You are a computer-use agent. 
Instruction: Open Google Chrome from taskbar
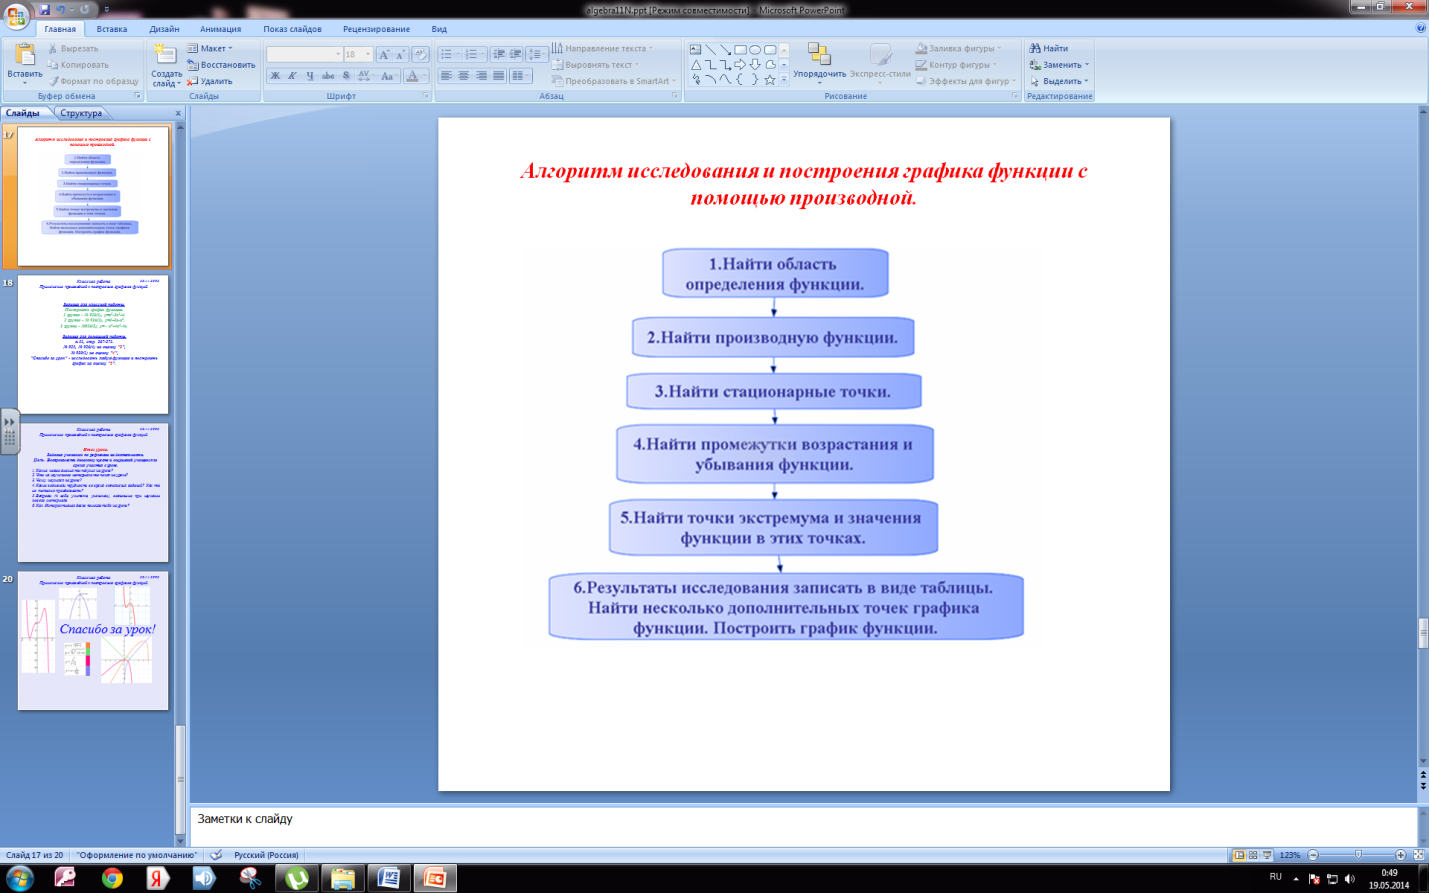tap(112, 878)
